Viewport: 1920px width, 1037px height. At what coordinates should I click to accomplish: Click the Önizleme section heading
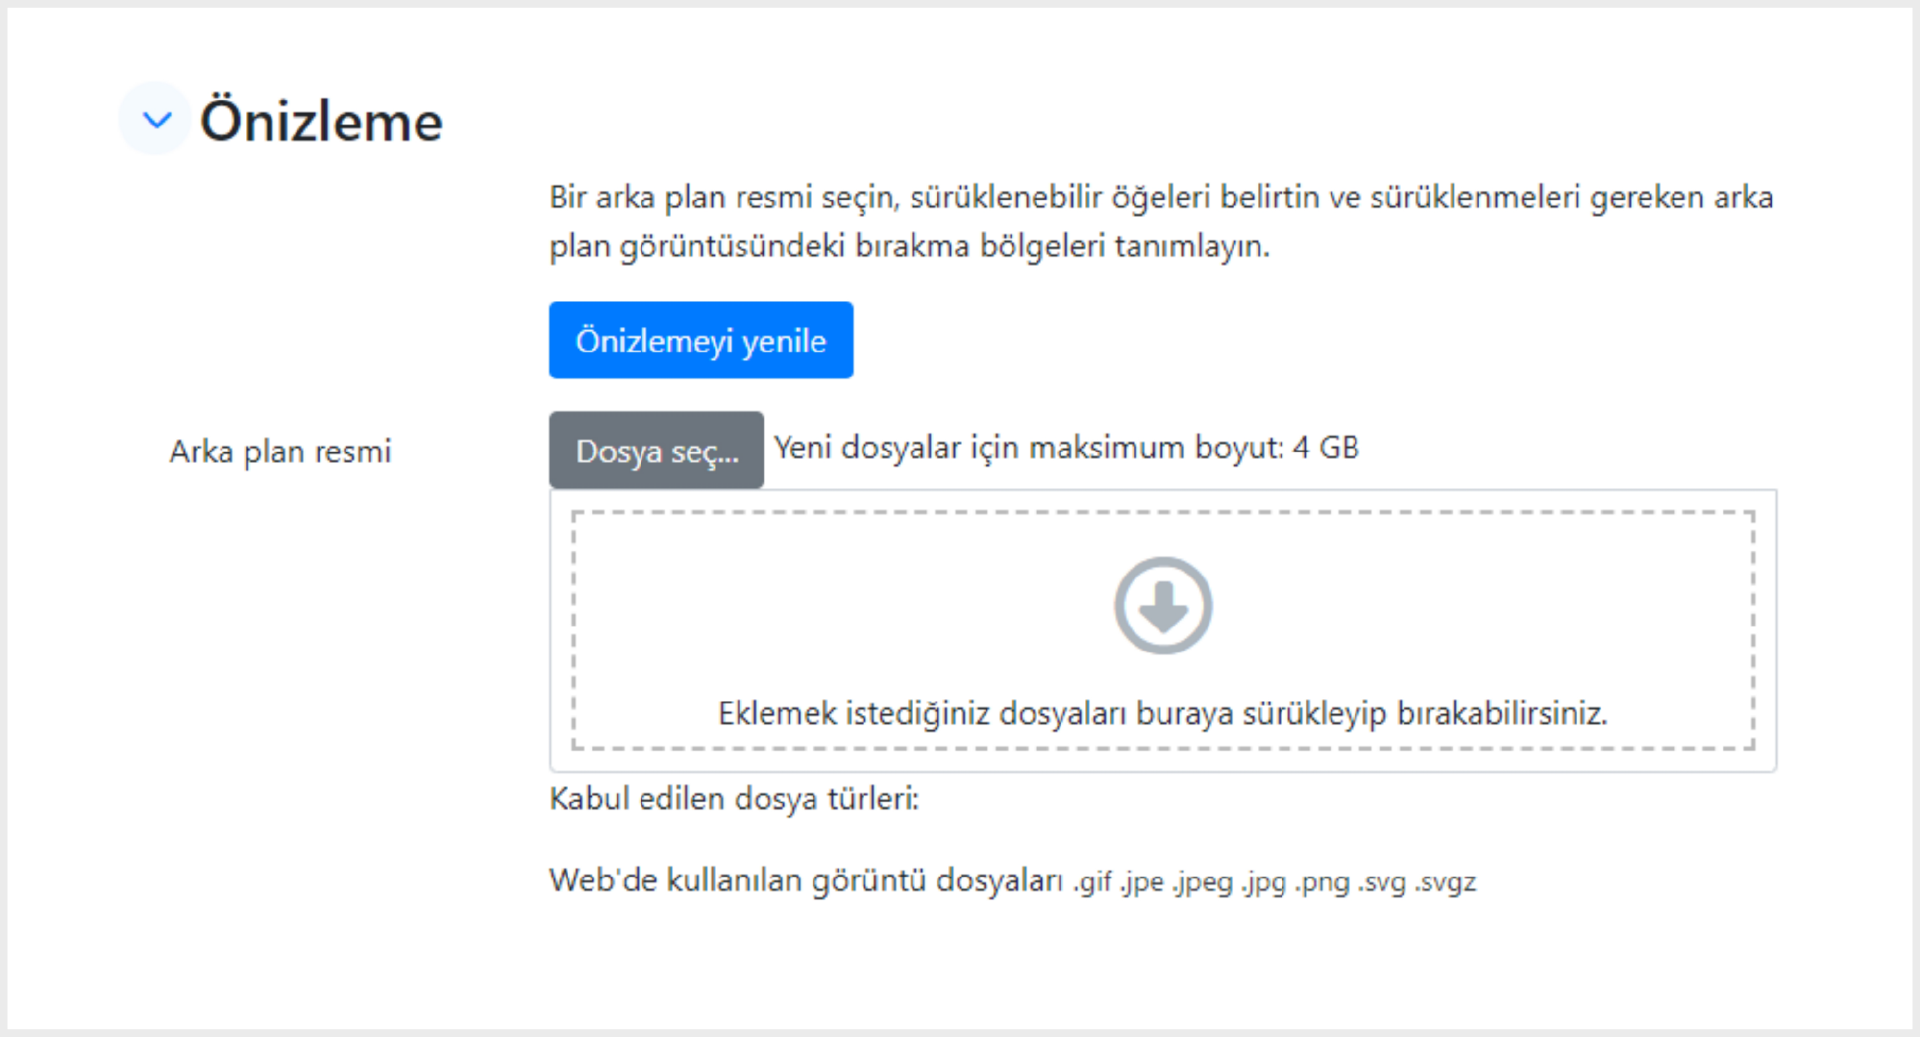[x=321, y=121]
